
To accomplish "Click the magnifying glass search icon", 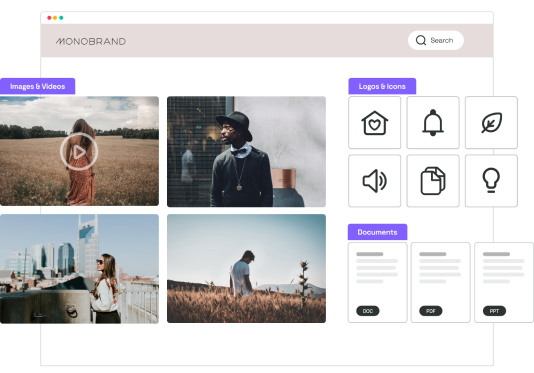I will pos(421,40).
